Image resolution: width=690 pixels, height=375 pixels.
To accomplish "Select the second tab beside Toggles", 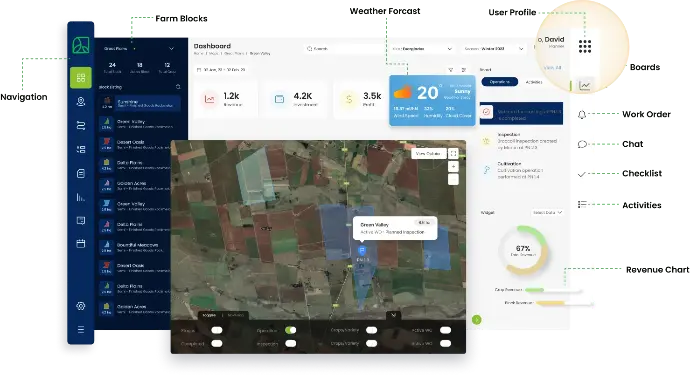I will click(235, 315).
